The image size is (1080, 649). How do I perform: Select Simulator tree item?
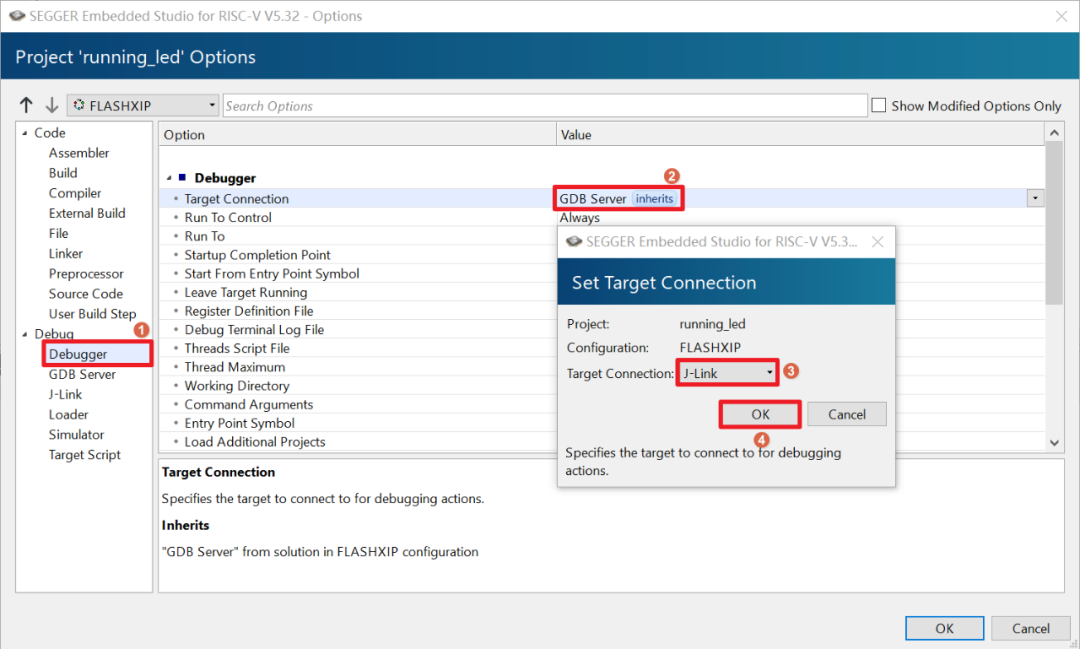pyautogui.click(x=76, y=435)
